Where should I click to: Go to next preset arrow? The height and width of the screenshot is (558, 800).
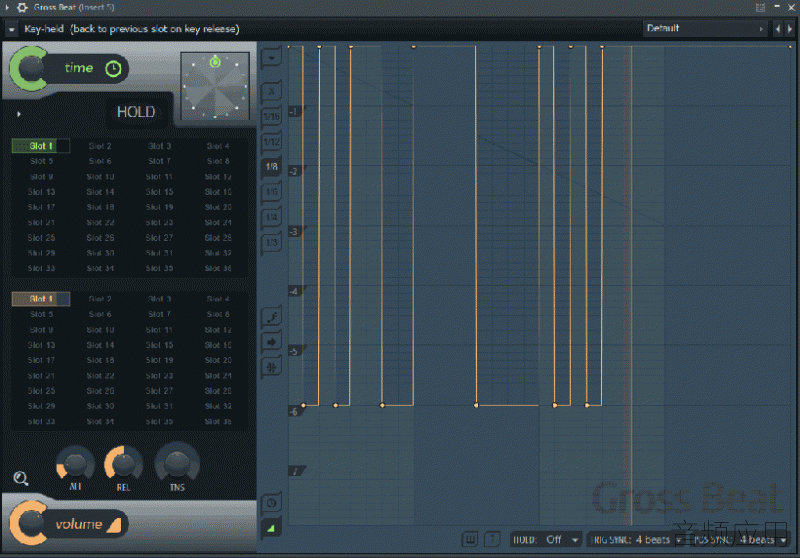pyautogui.click(x=789, y=29)
